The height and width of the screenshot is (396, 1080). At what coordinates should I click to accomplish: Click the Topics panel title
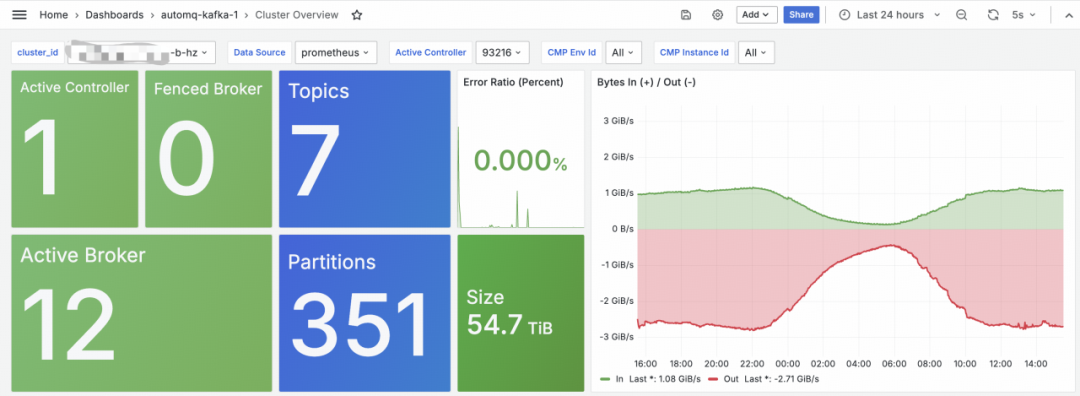pyautogui.click(x=318, y=91)
